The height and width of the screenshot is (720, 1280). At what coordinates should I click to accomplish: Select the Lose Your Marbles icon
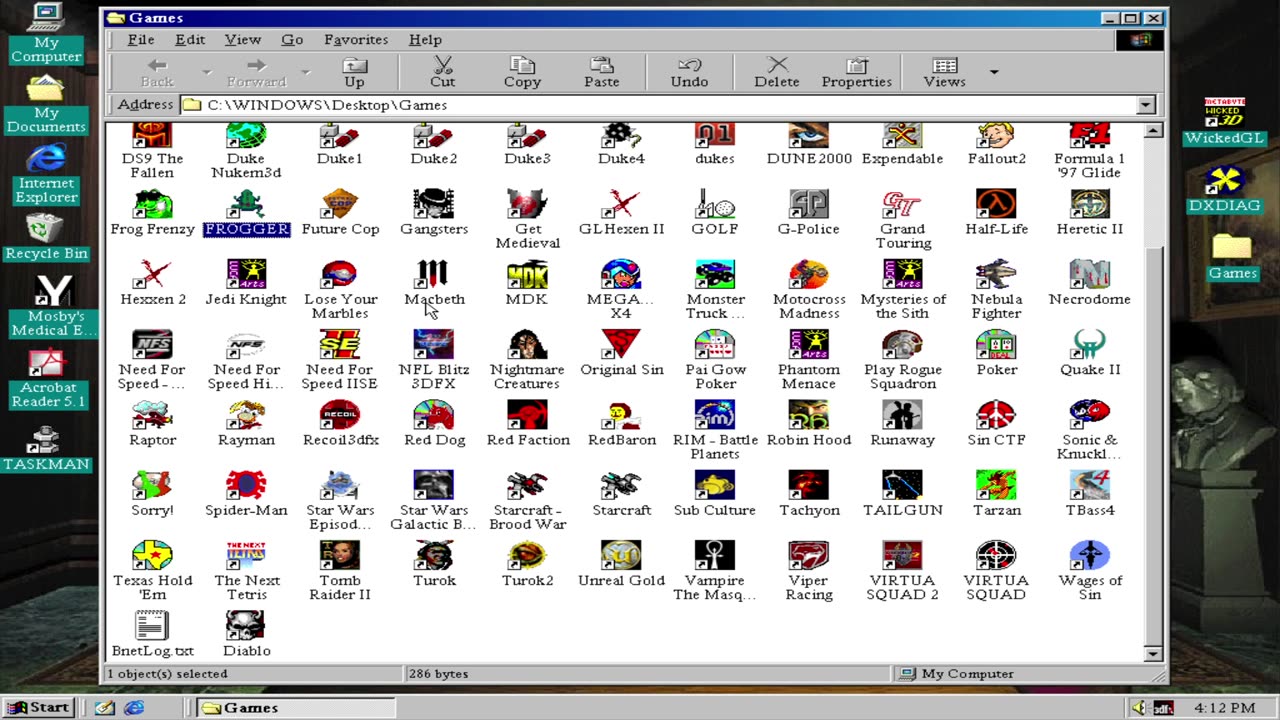[340, 275]
